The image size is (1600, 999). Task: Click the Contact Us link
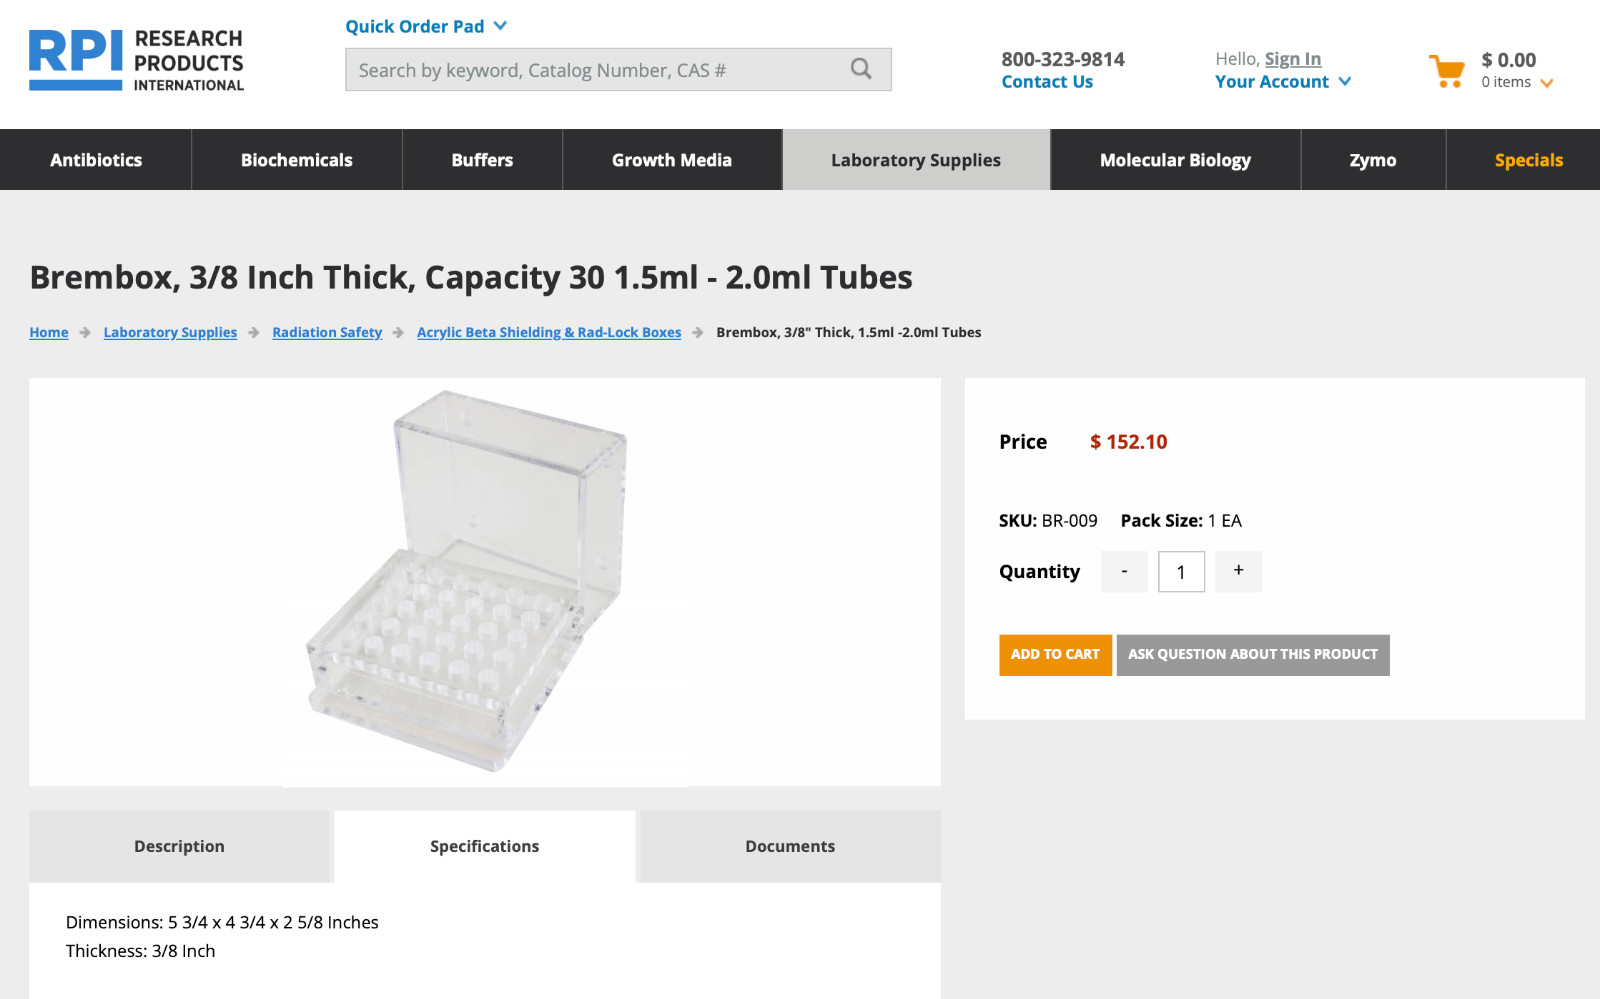point(1047,82)
